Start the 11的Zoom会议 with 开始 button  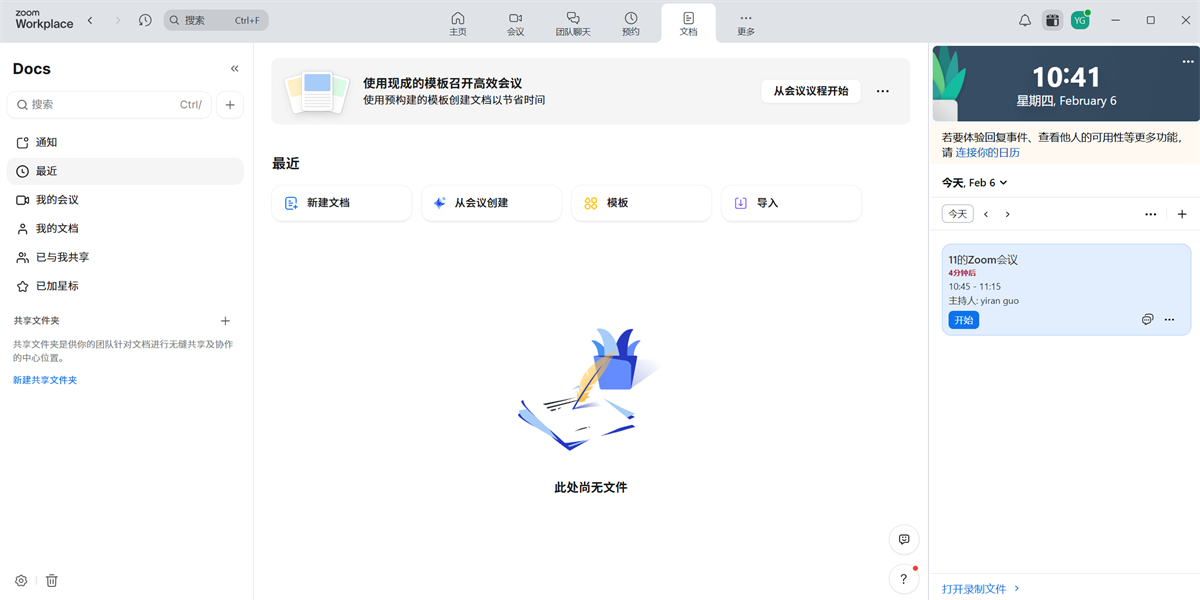tap(963, 319)
